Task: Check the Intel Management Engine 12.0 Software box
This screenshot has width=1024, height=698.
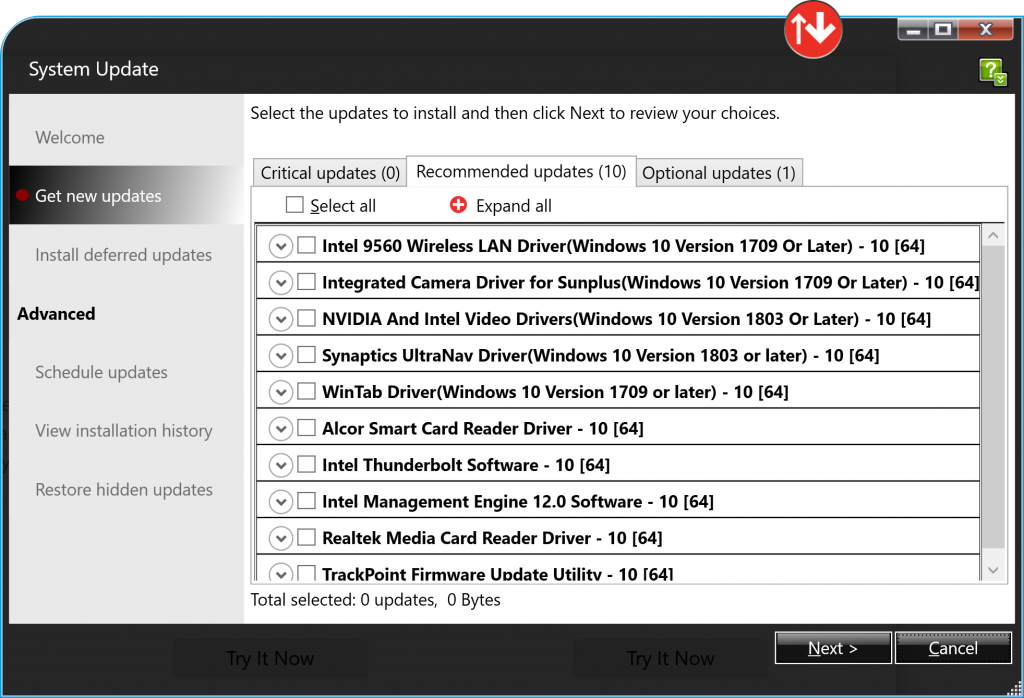Action: (306, 501)
